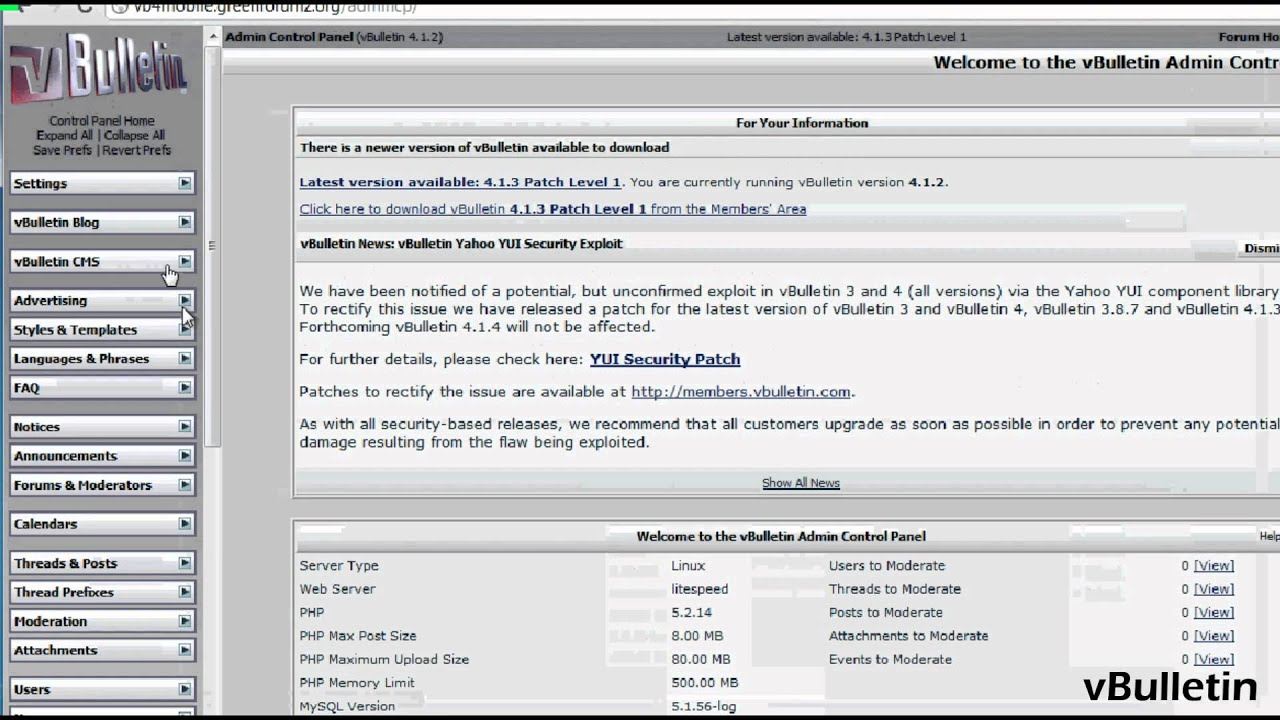The image size is (1280, 720).
Task: Select the PHP version '5.2.14' value
Action: (x=692, y=612)
